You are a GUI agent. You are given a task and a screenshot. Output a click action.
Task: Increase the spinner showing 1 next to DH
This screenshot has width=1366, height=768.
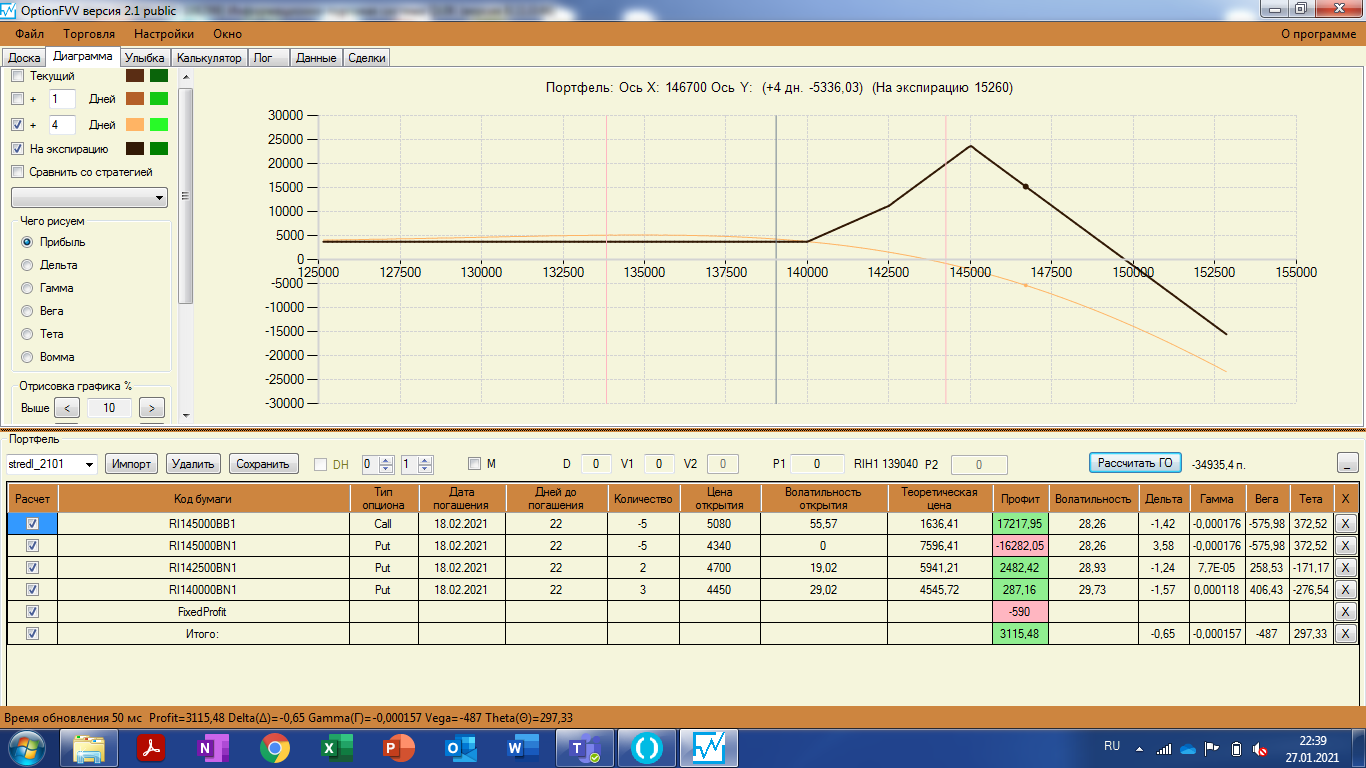click(x=425, y=460)
